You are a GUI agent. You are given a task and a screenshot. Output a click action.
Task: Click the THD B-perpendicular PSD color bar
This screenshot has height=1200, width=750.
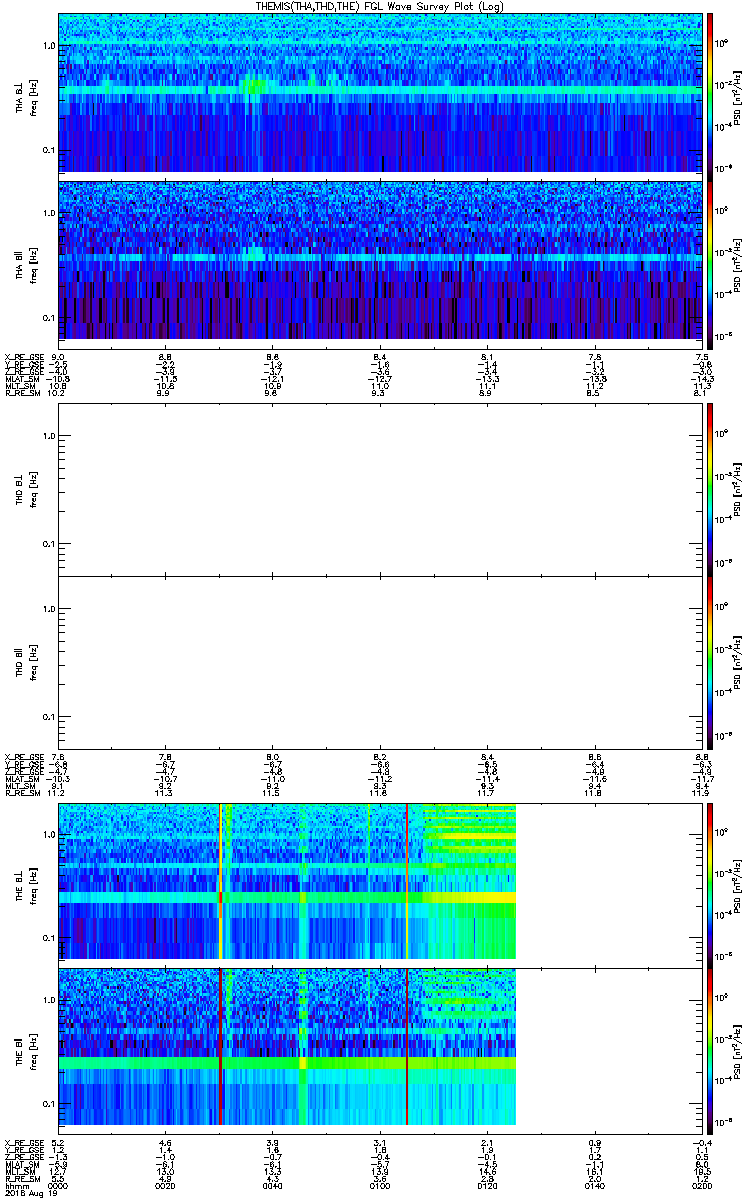(x=710, y=488)
